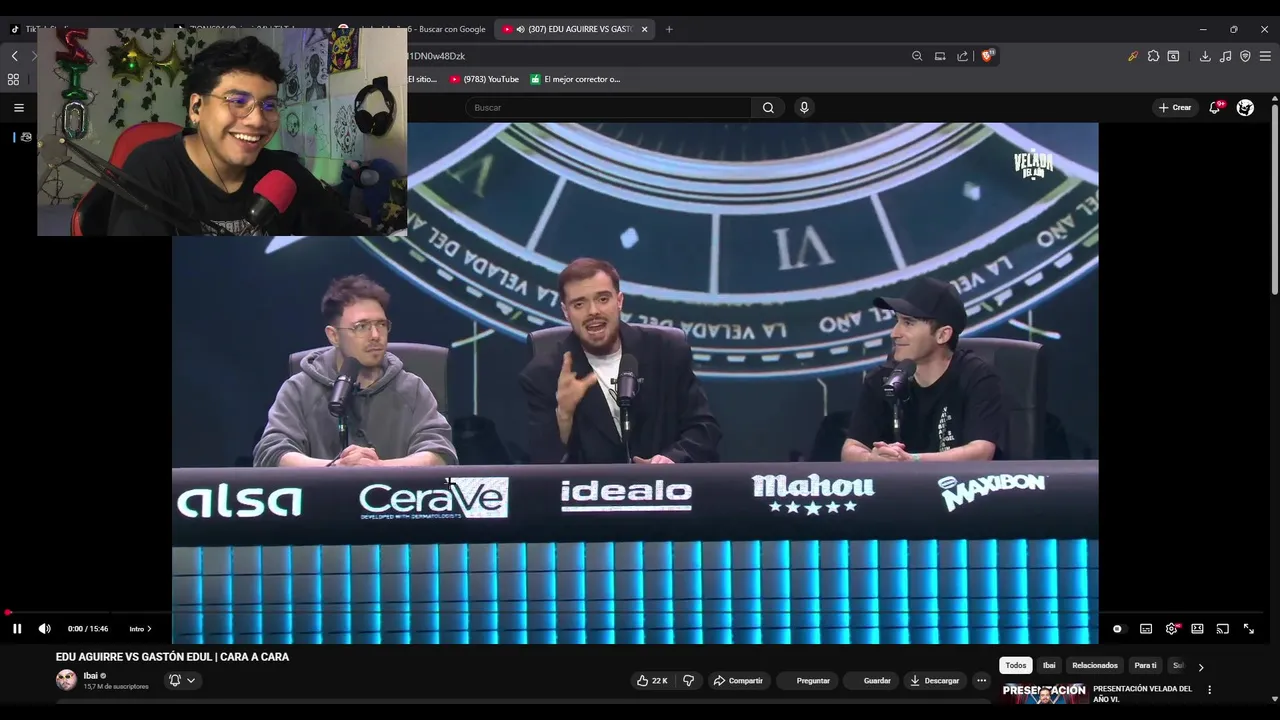Open the Brave VPN shield icon
This screenshot has height=720, width=1280.
click(x=1245, y=56)
